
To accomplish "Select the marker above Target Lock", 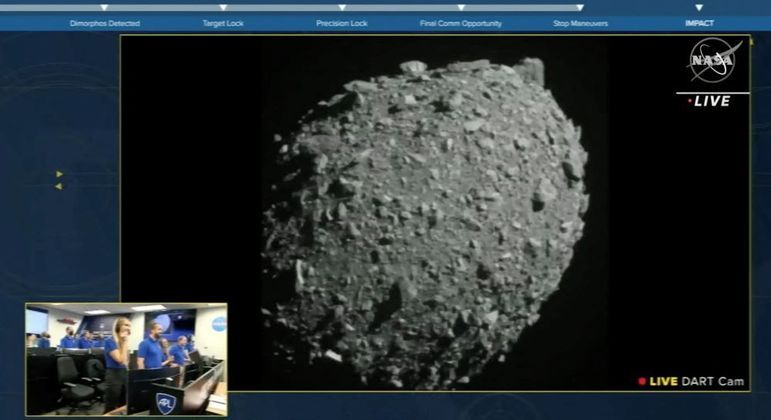I will click(x=223, y=7).
